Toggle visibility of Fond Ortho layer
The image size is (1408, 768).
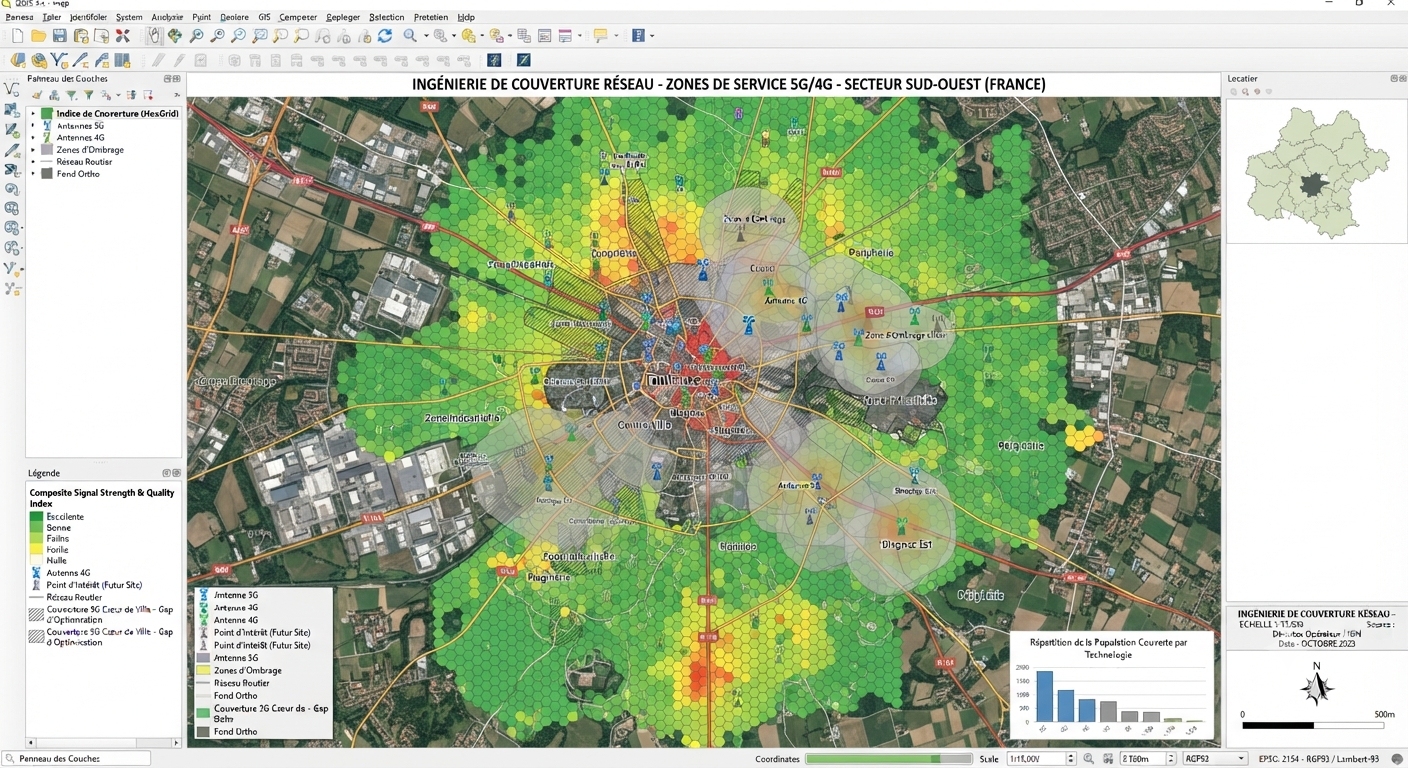(x=47, y=174)
